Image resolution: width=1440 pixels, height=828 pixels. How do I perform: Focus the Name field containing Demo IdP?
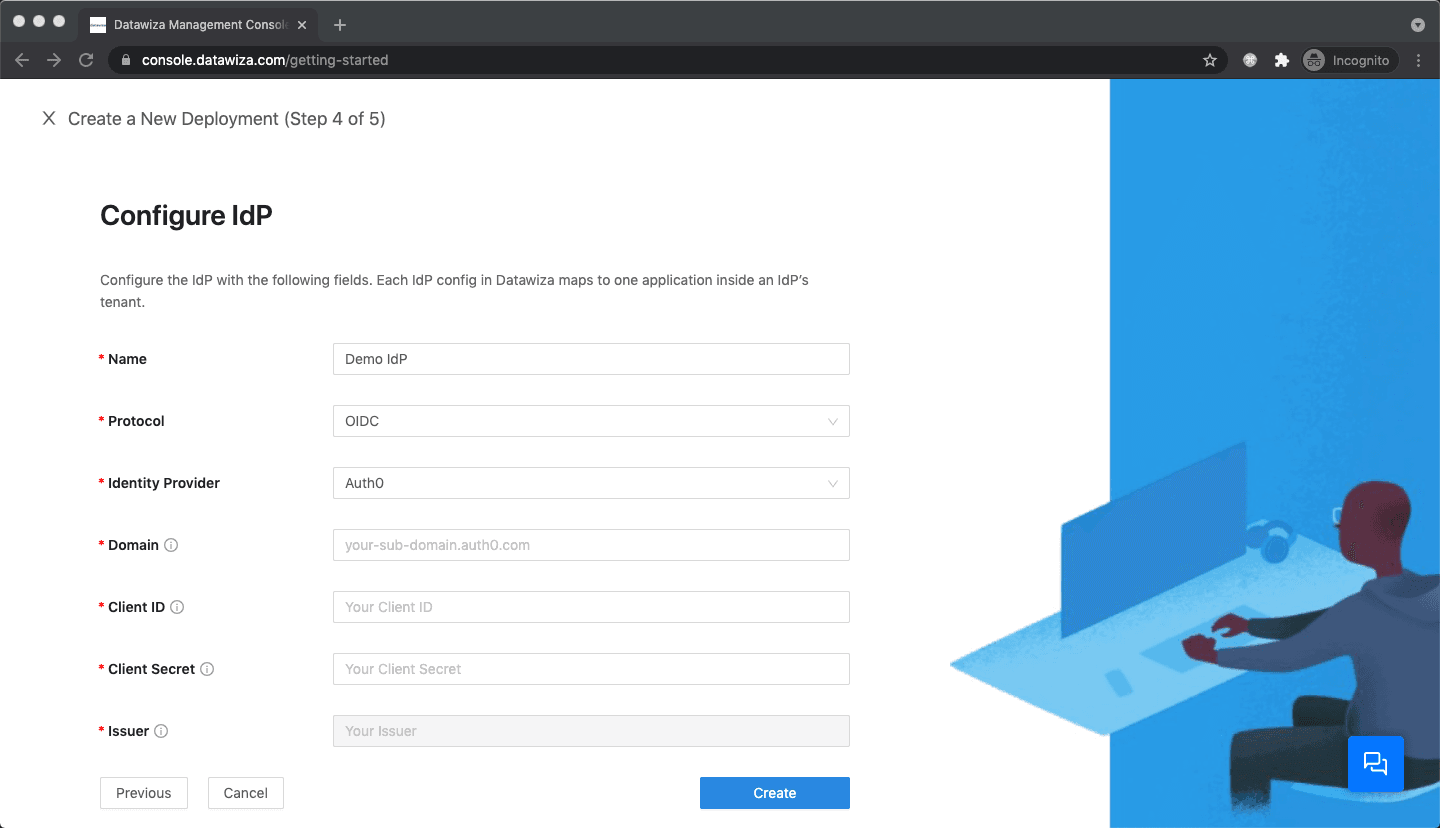pyautogui.click(x=591, y=359)
